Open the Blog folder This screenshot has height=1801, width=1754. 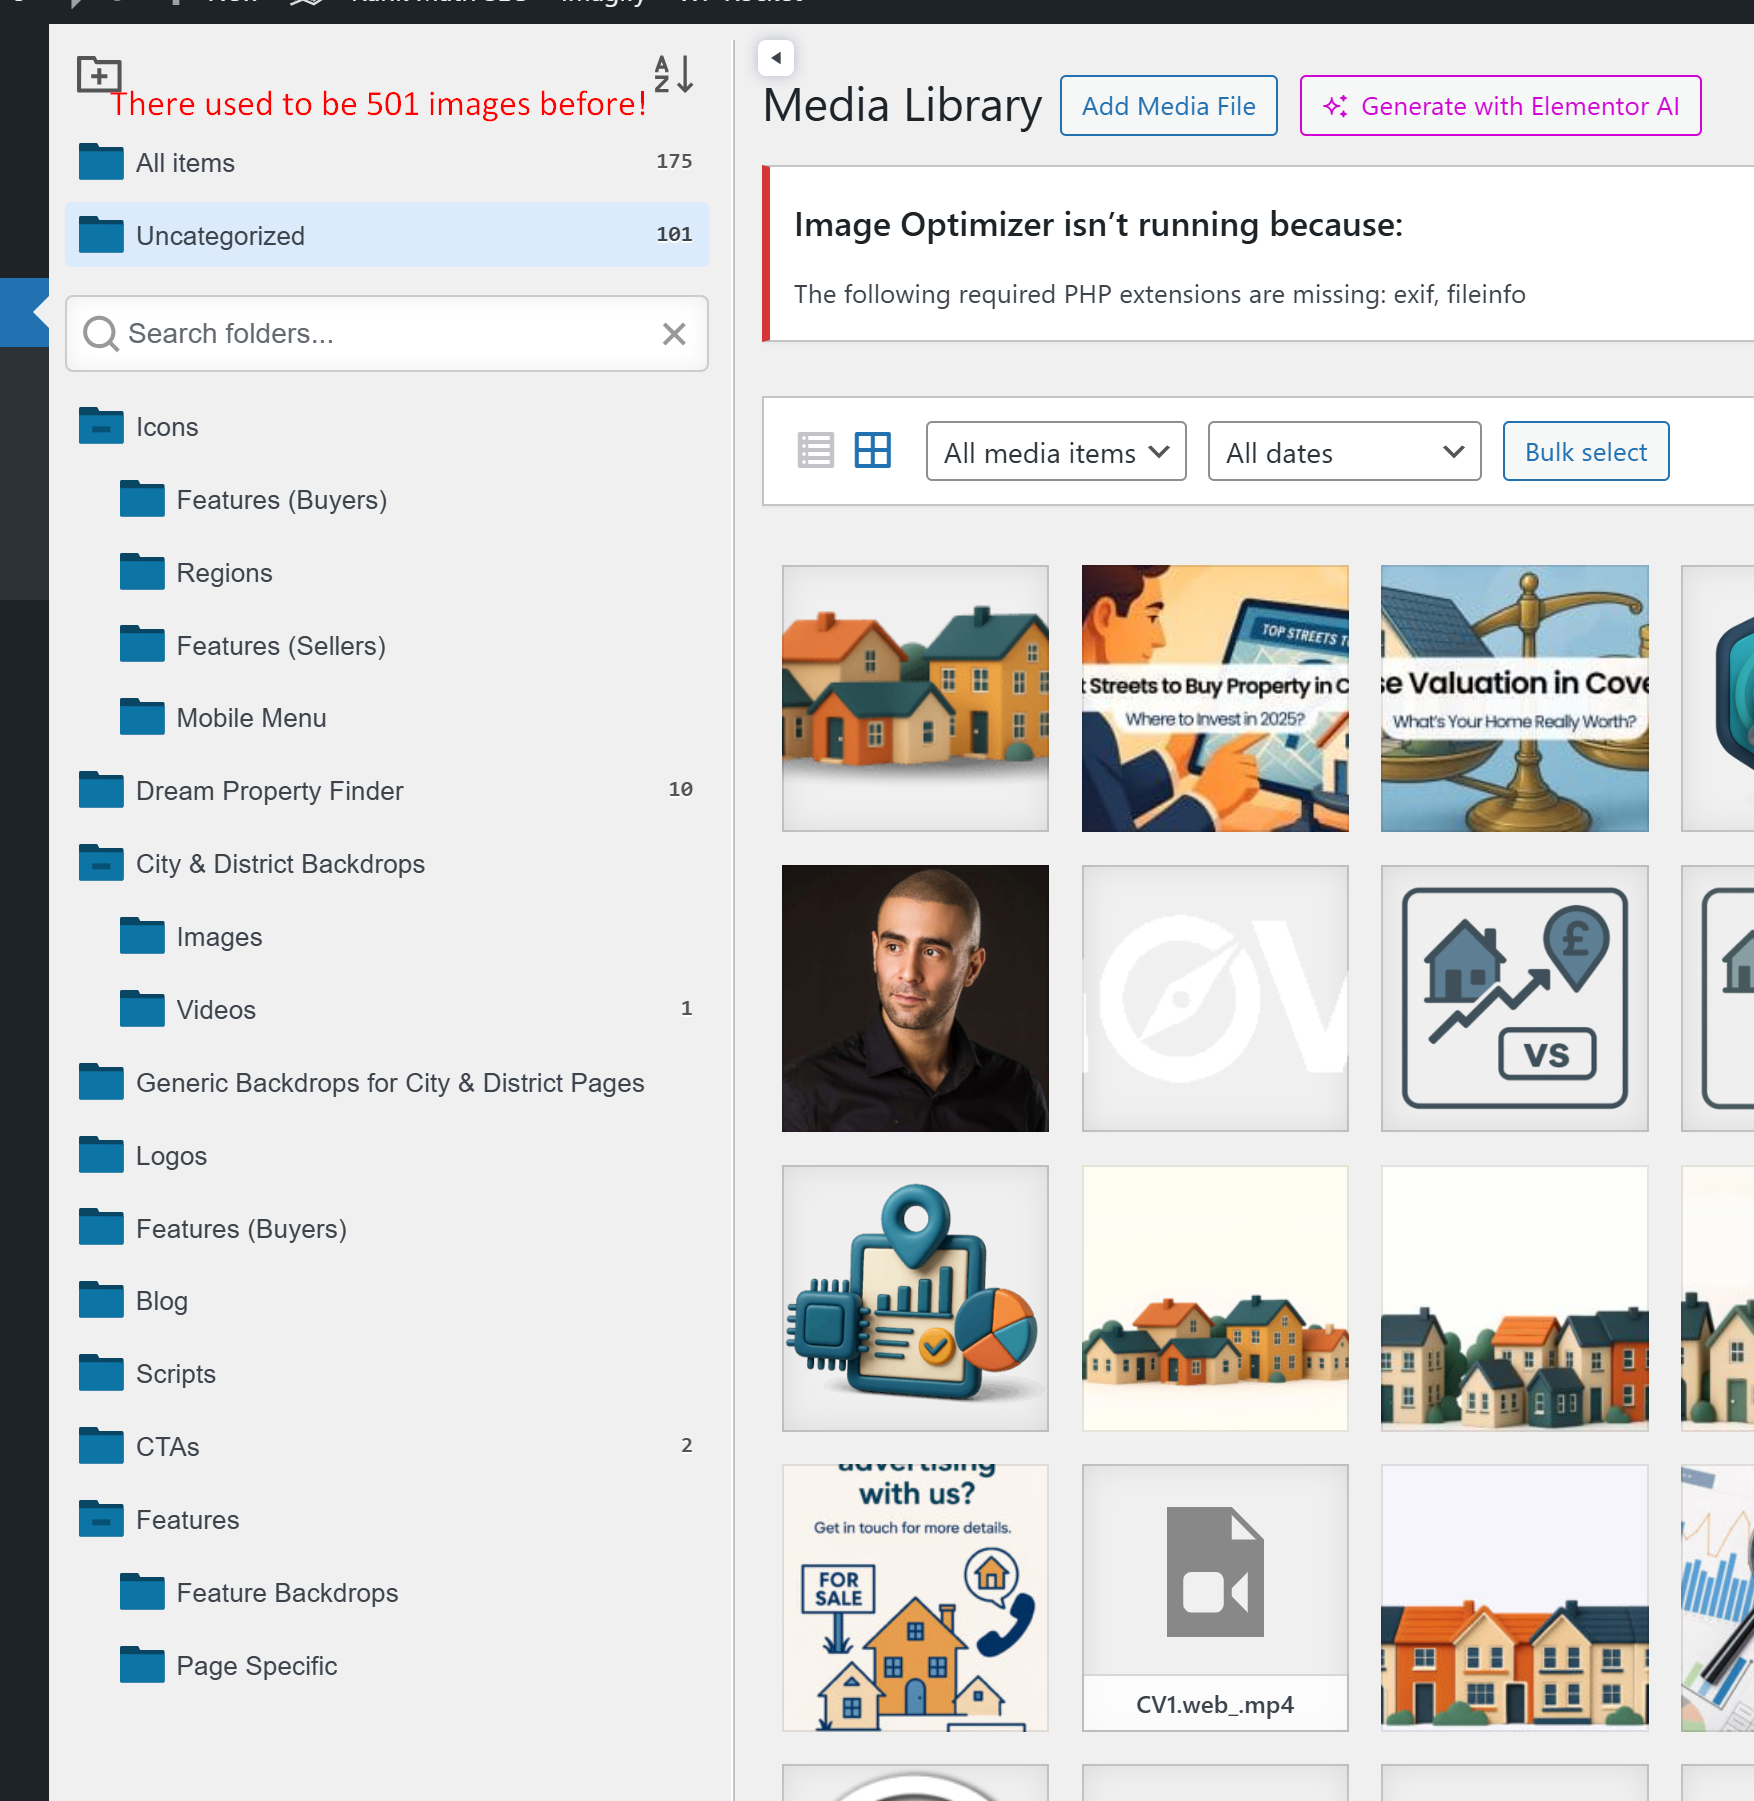(x=161, y=1301)
